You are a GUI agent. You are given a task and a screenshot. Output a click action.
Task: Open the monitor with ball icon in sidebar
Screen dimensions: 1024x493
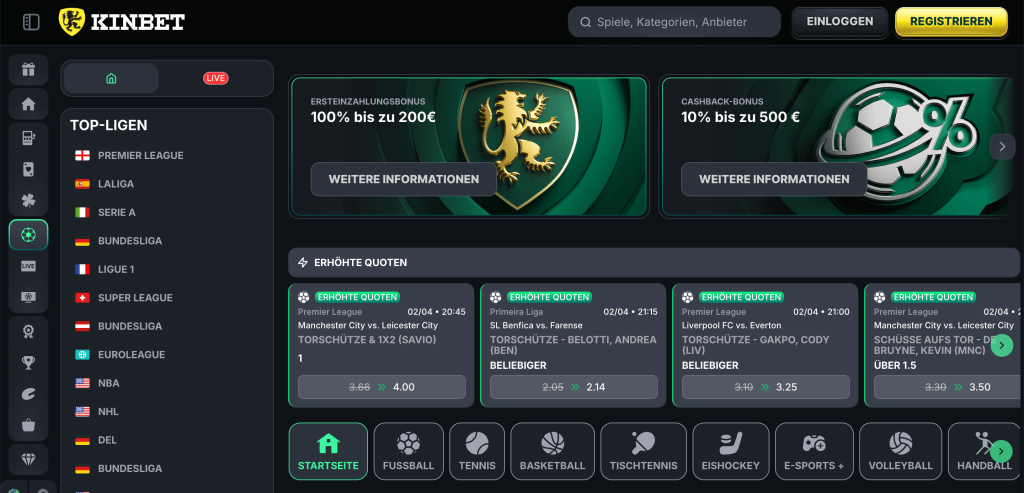click(x=28, y=297)
